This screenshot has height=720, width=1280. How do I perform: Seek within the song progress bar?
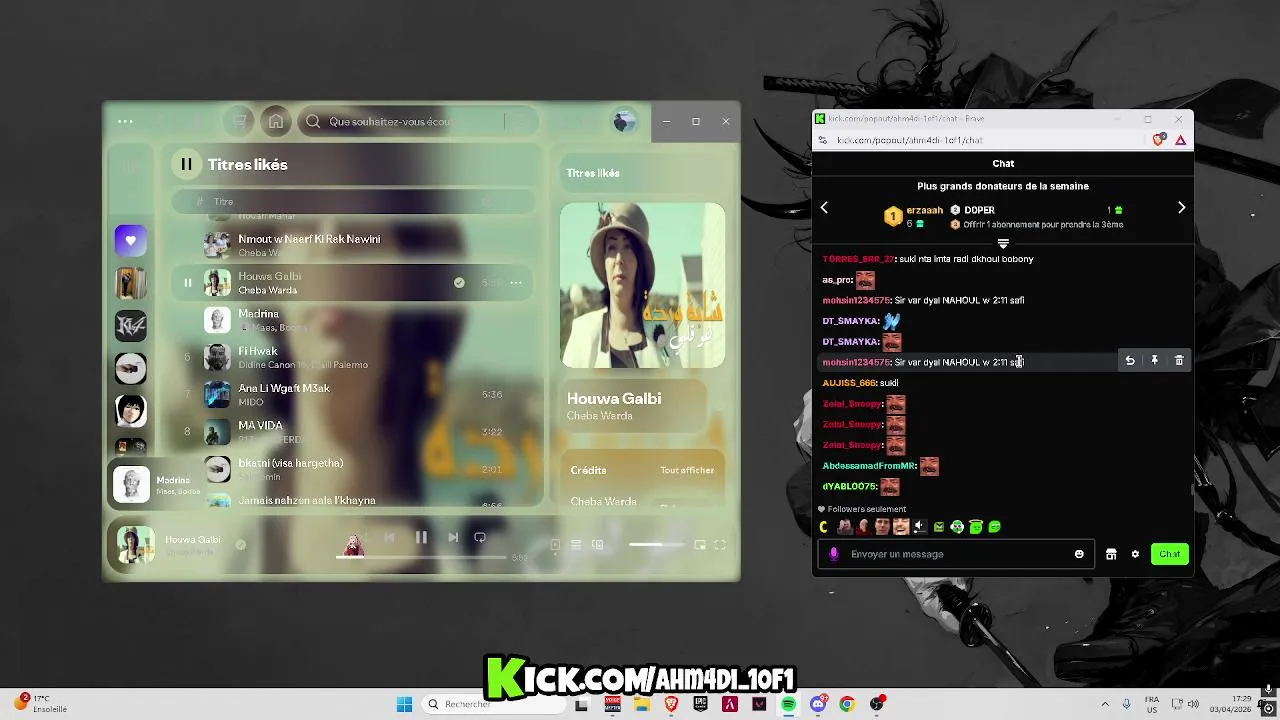click(421, 557)
